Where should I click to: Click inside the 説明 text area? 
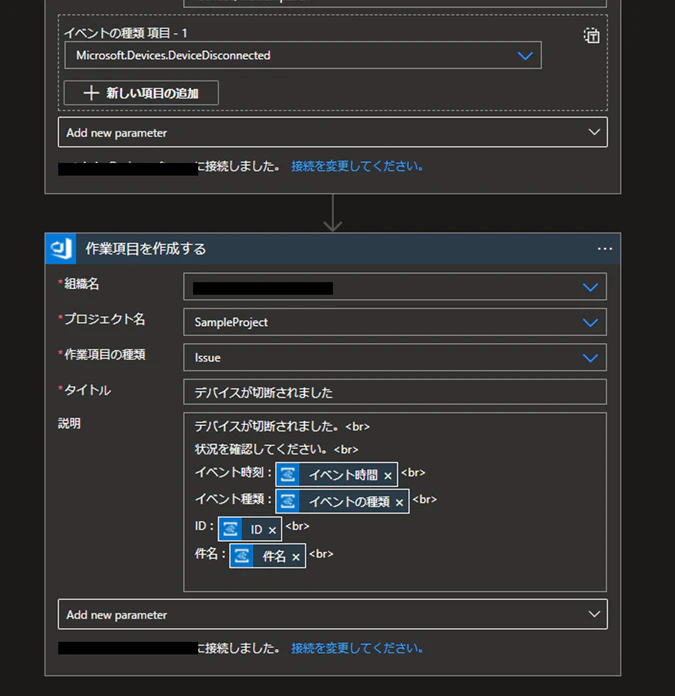click(x=395, y=502)
